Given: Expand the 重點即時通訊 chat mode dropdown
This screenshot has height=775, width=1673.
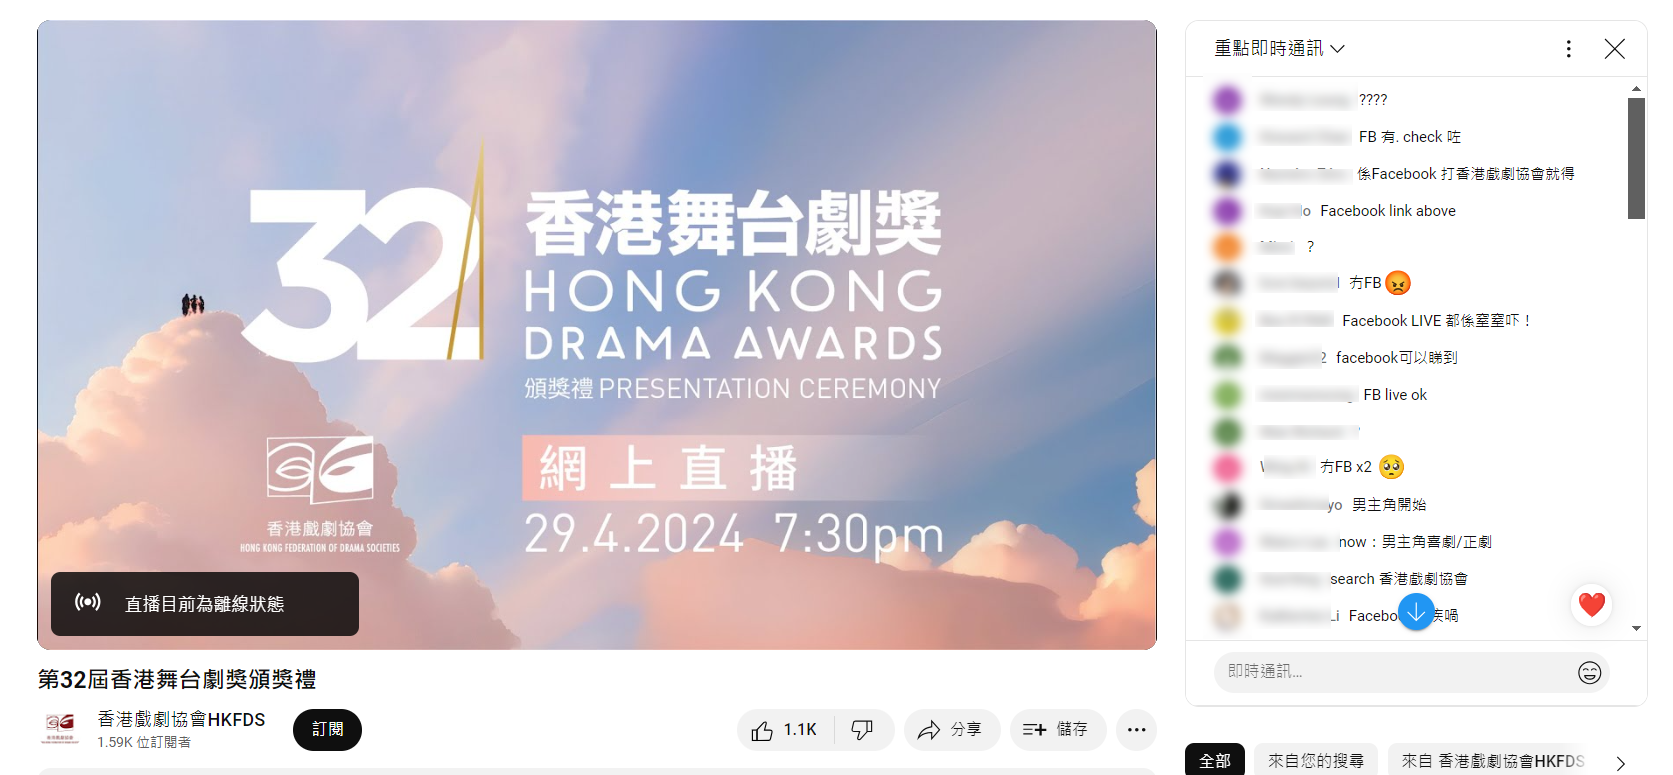Looking at the screenshot, I should coord(1279,49).
